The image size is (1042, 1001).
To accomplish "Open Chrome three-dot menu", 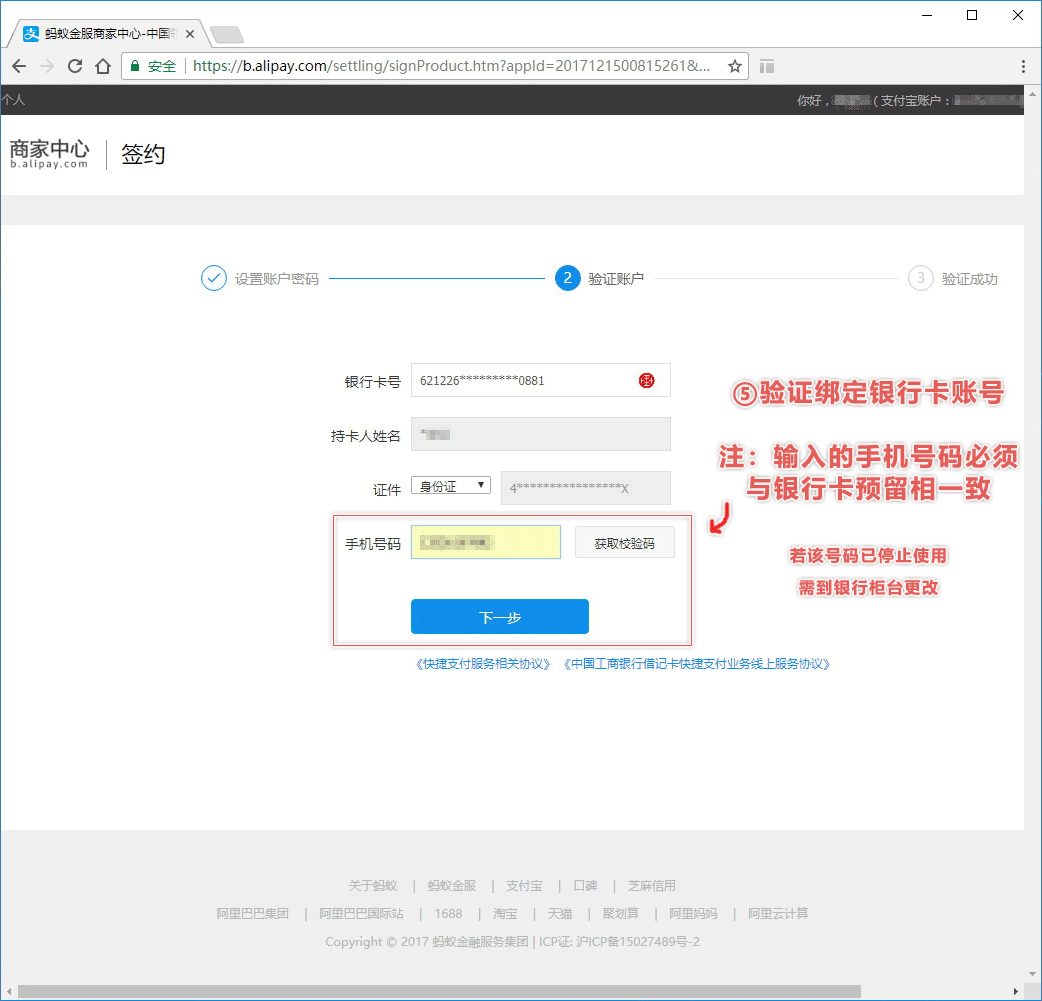I will 1023,66.
